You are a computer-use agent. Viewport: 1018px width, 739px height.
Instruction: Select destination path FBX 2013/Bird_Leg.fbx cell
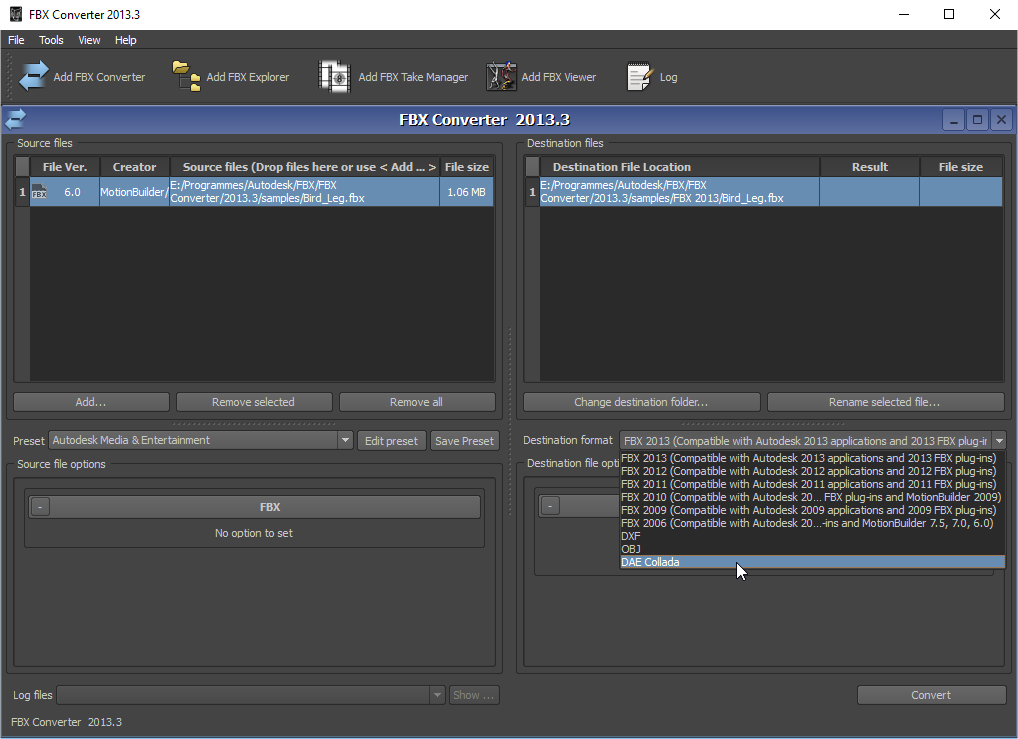[x=679, y=192]
